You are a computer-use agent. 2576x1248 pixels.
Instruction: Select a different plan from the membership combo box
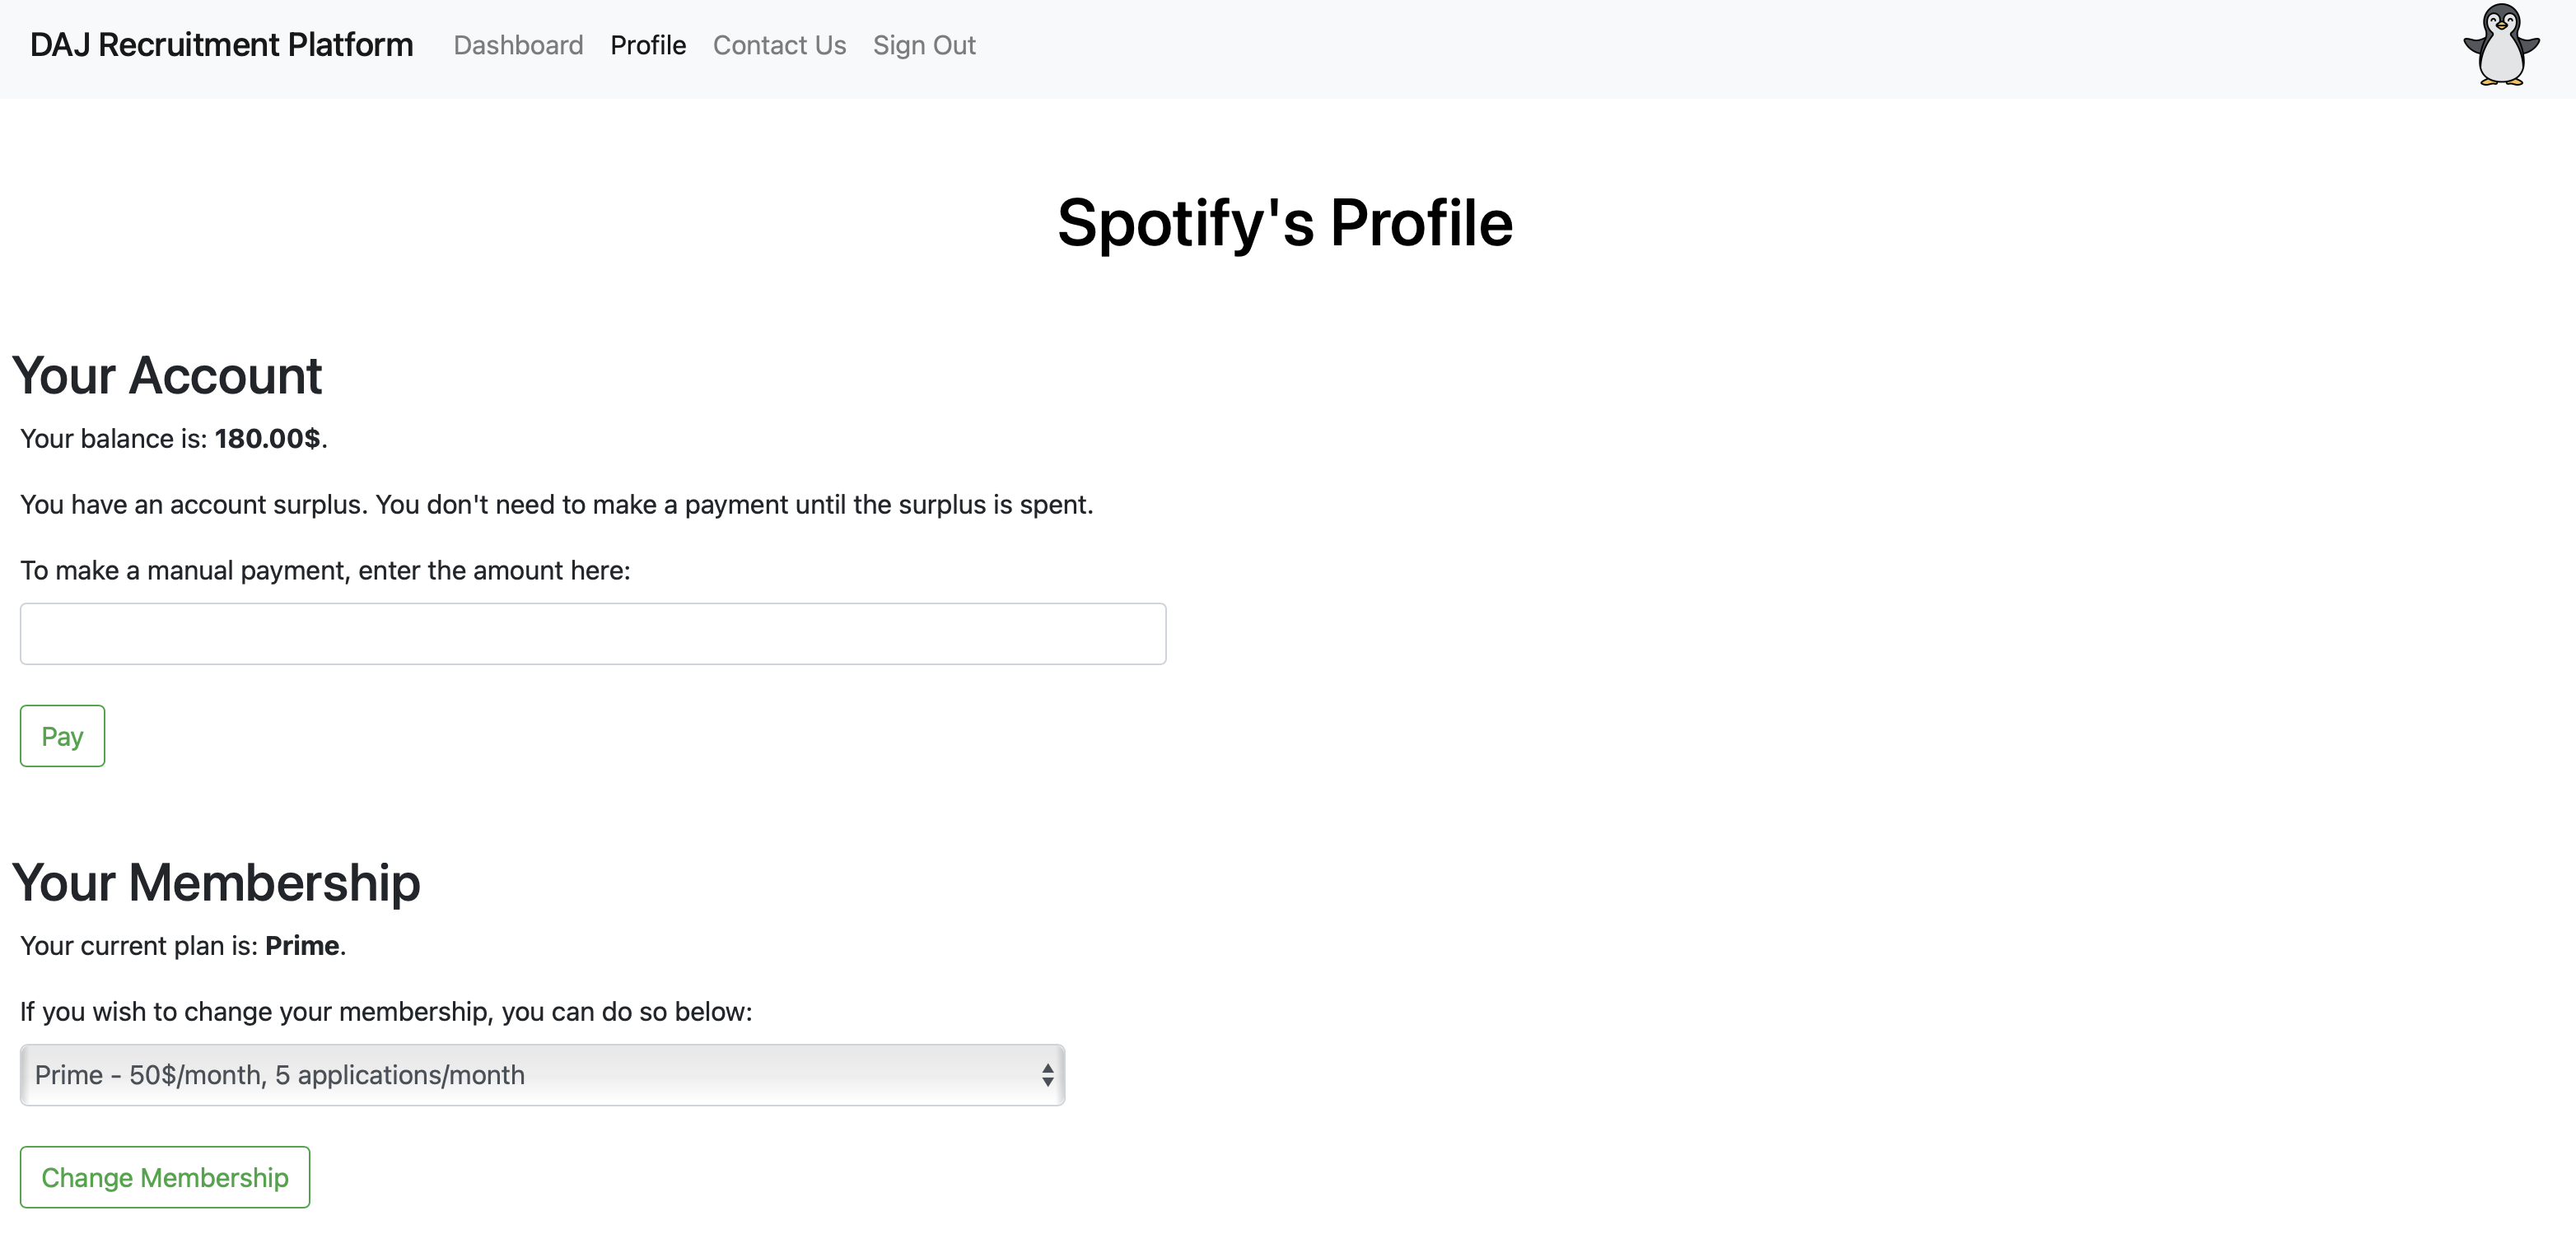(542, 1075)
